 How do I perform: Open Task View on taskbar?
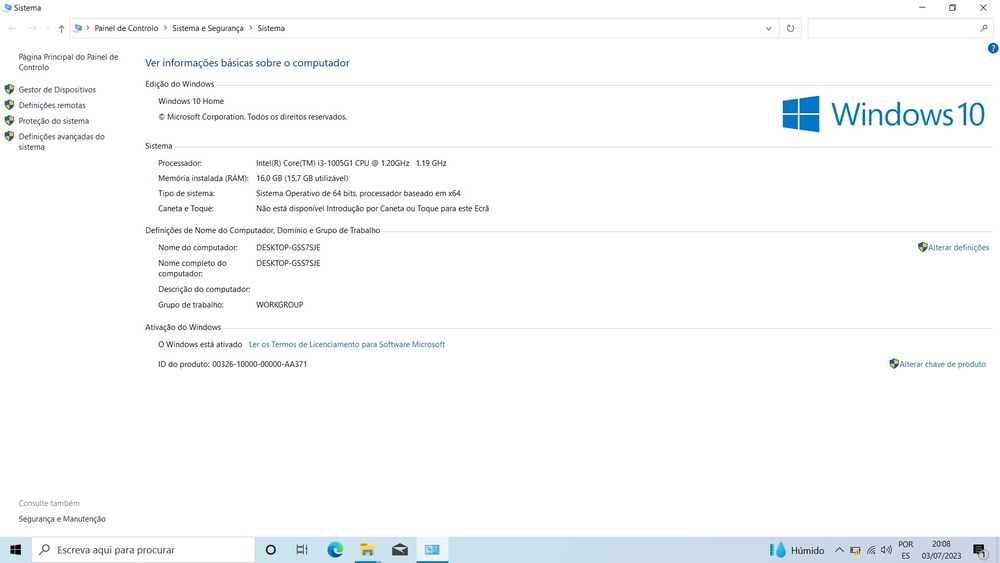click(302, 550)
